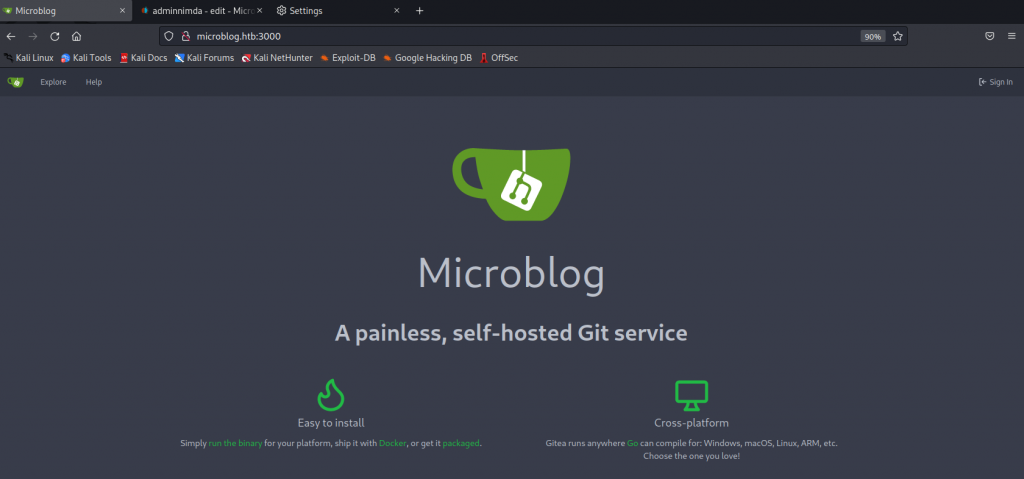This screenshot has height=479, width=1024.
Task: Bookmark this page with the star icon
Action: pos(898,36)
